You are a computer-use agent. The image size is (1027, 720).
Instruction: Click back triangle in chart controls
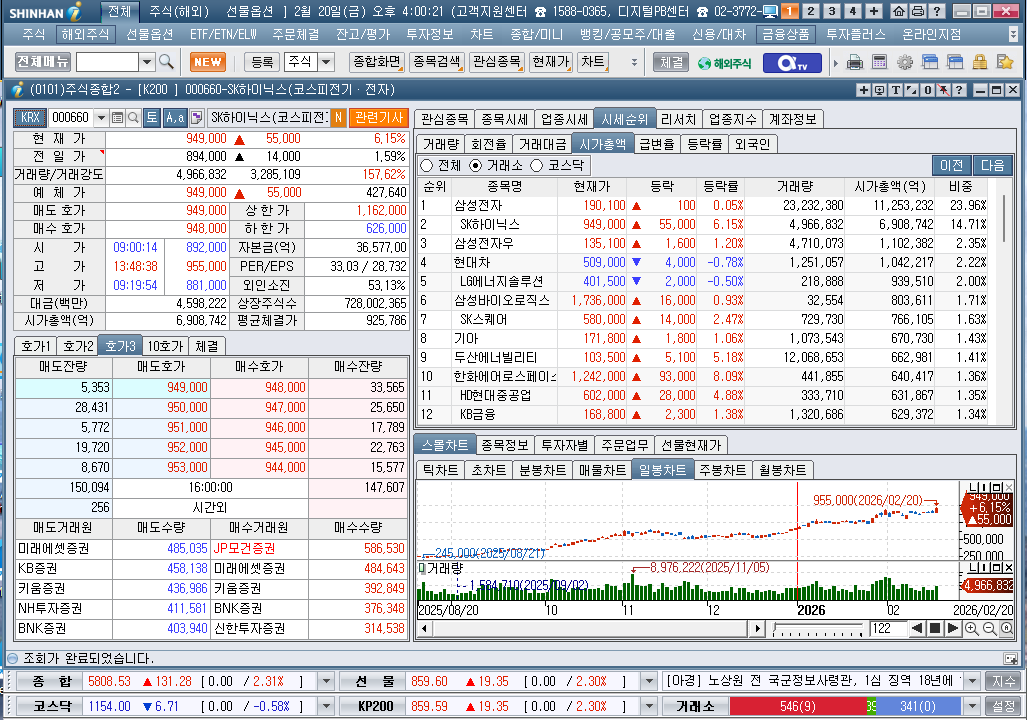(918, 629)
